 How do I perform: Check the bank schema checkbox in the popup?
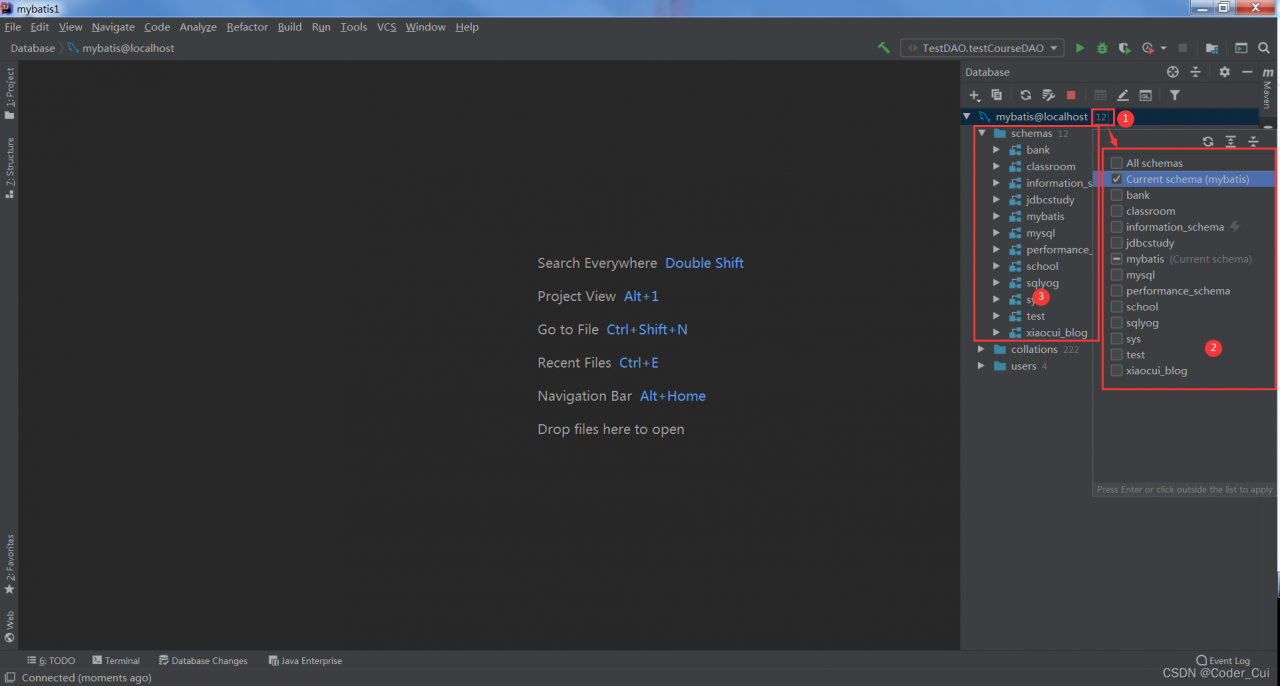[x=1117, y=195]
